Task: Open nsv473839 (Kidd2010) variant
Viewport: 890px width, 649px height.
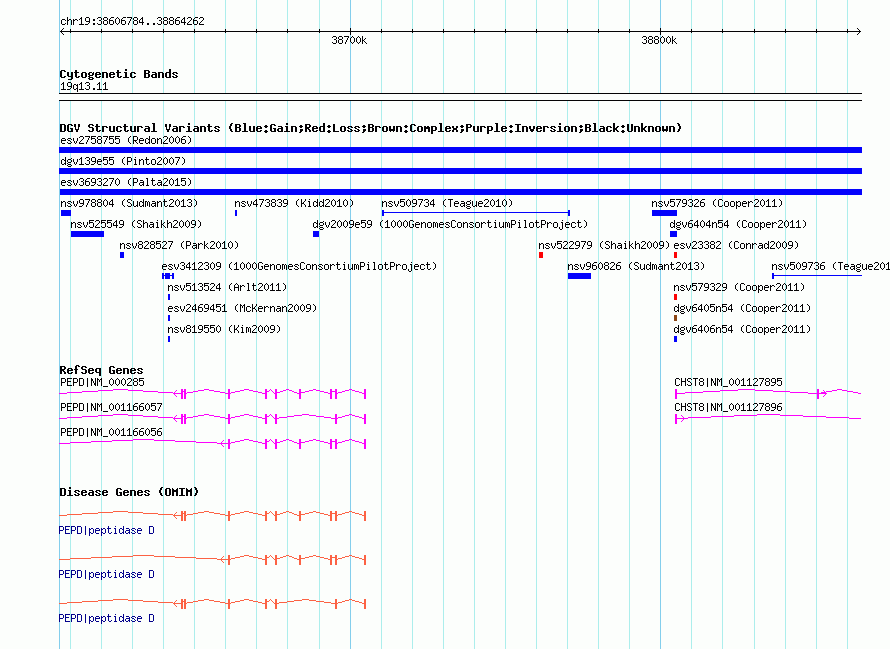Action: tap(294, 203)
